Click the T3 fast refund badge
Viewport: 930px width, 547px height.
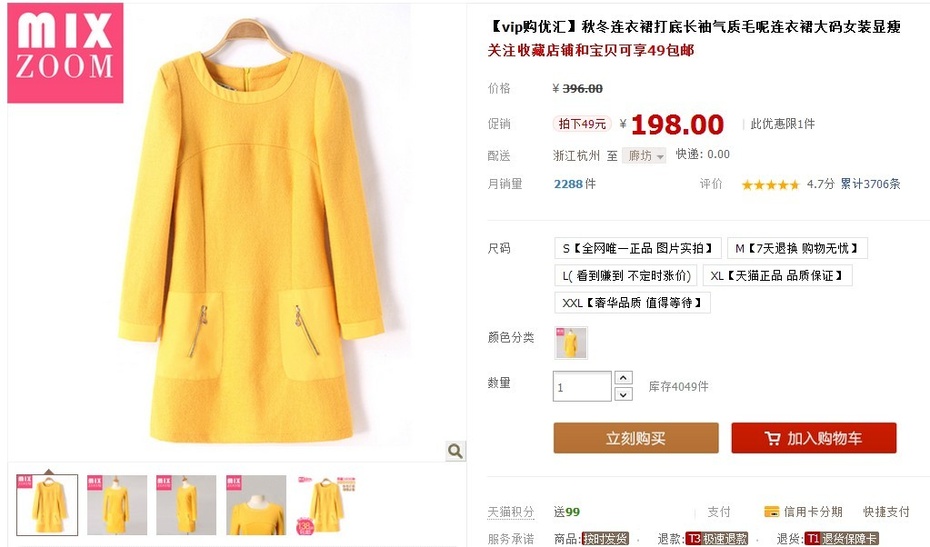coord(716,539)
